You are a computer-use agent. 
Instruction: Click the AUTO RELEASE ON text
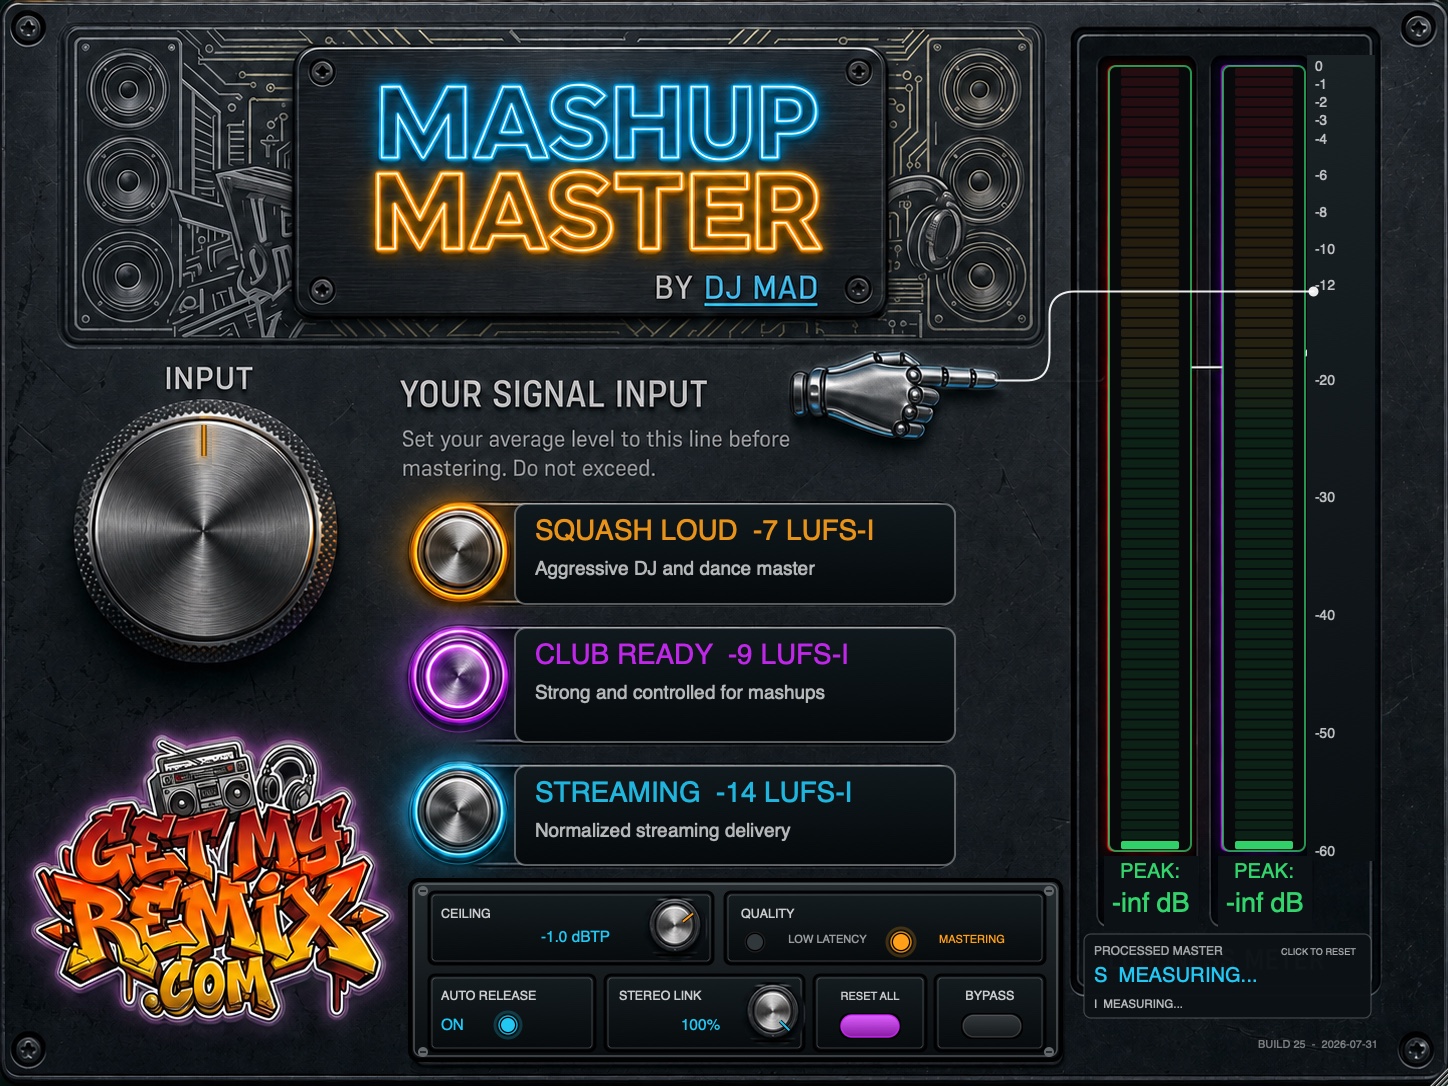[452, 1025]
